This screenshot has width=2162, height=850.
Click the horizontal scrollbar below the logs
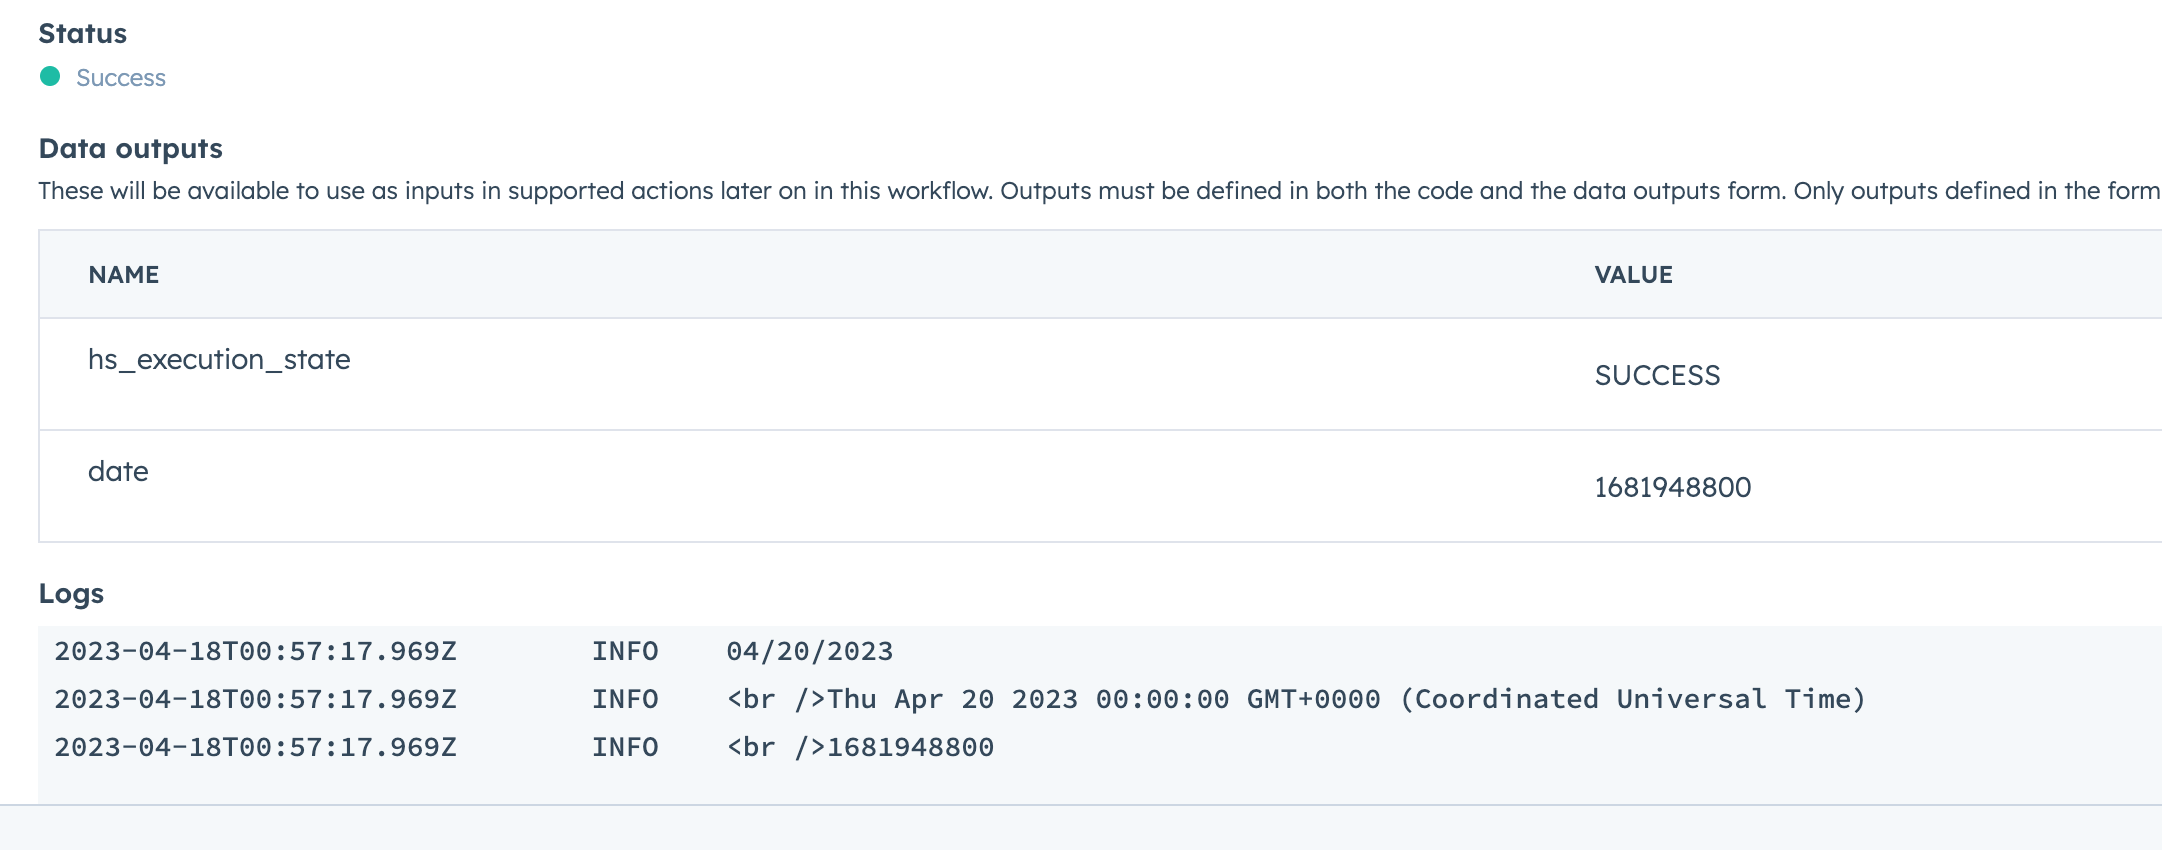click(1080, 826)
